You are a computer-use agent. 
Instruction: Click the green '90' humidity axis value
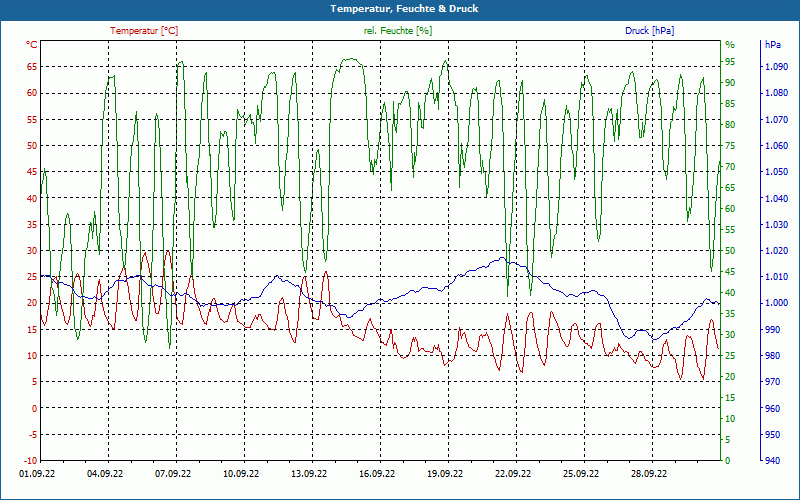click(x=731, y=83)
